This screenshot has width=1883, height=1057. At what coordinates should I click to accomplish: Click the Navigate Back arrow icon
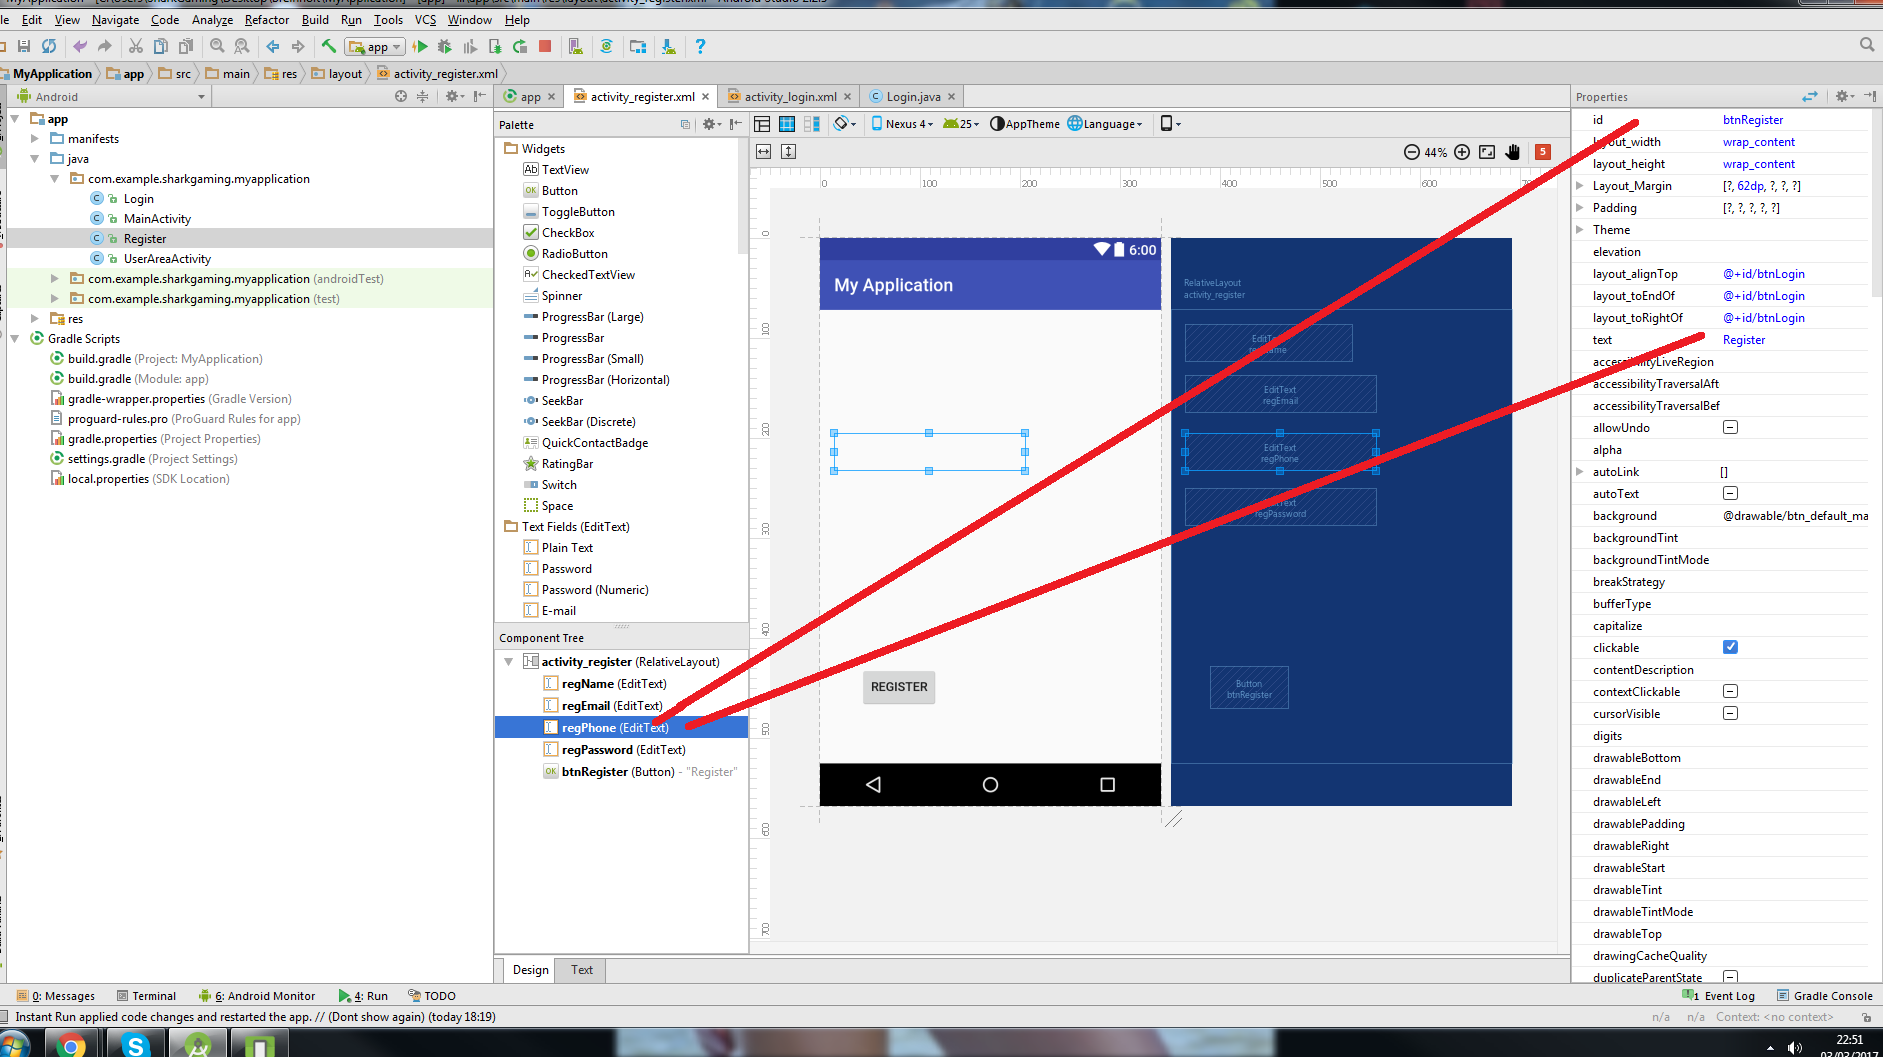[272, 46]
